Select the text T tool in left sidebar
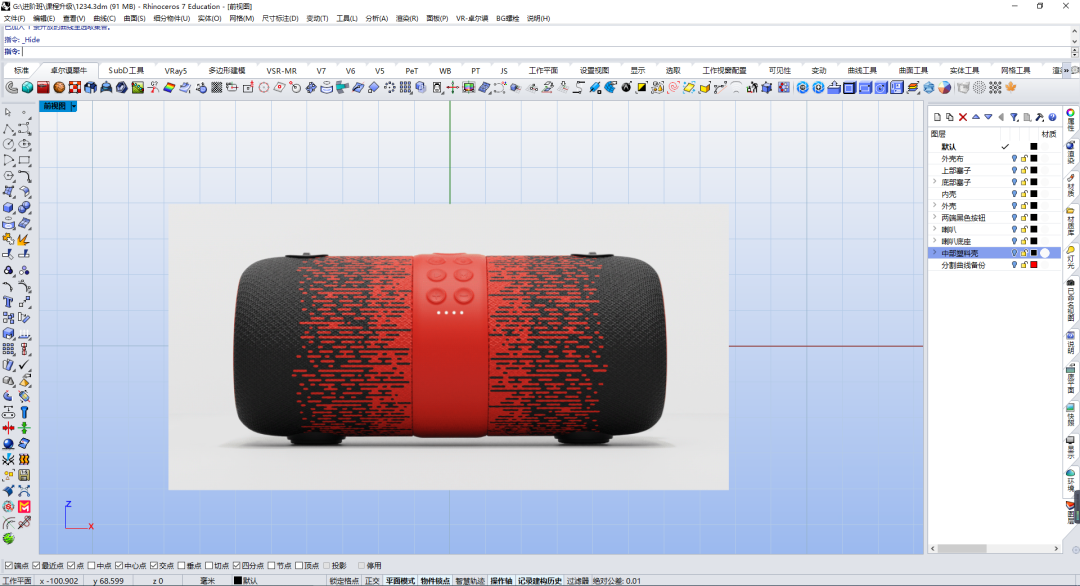Image resolution: width=1080 pixels, height=586 pixels. [8, 302]
